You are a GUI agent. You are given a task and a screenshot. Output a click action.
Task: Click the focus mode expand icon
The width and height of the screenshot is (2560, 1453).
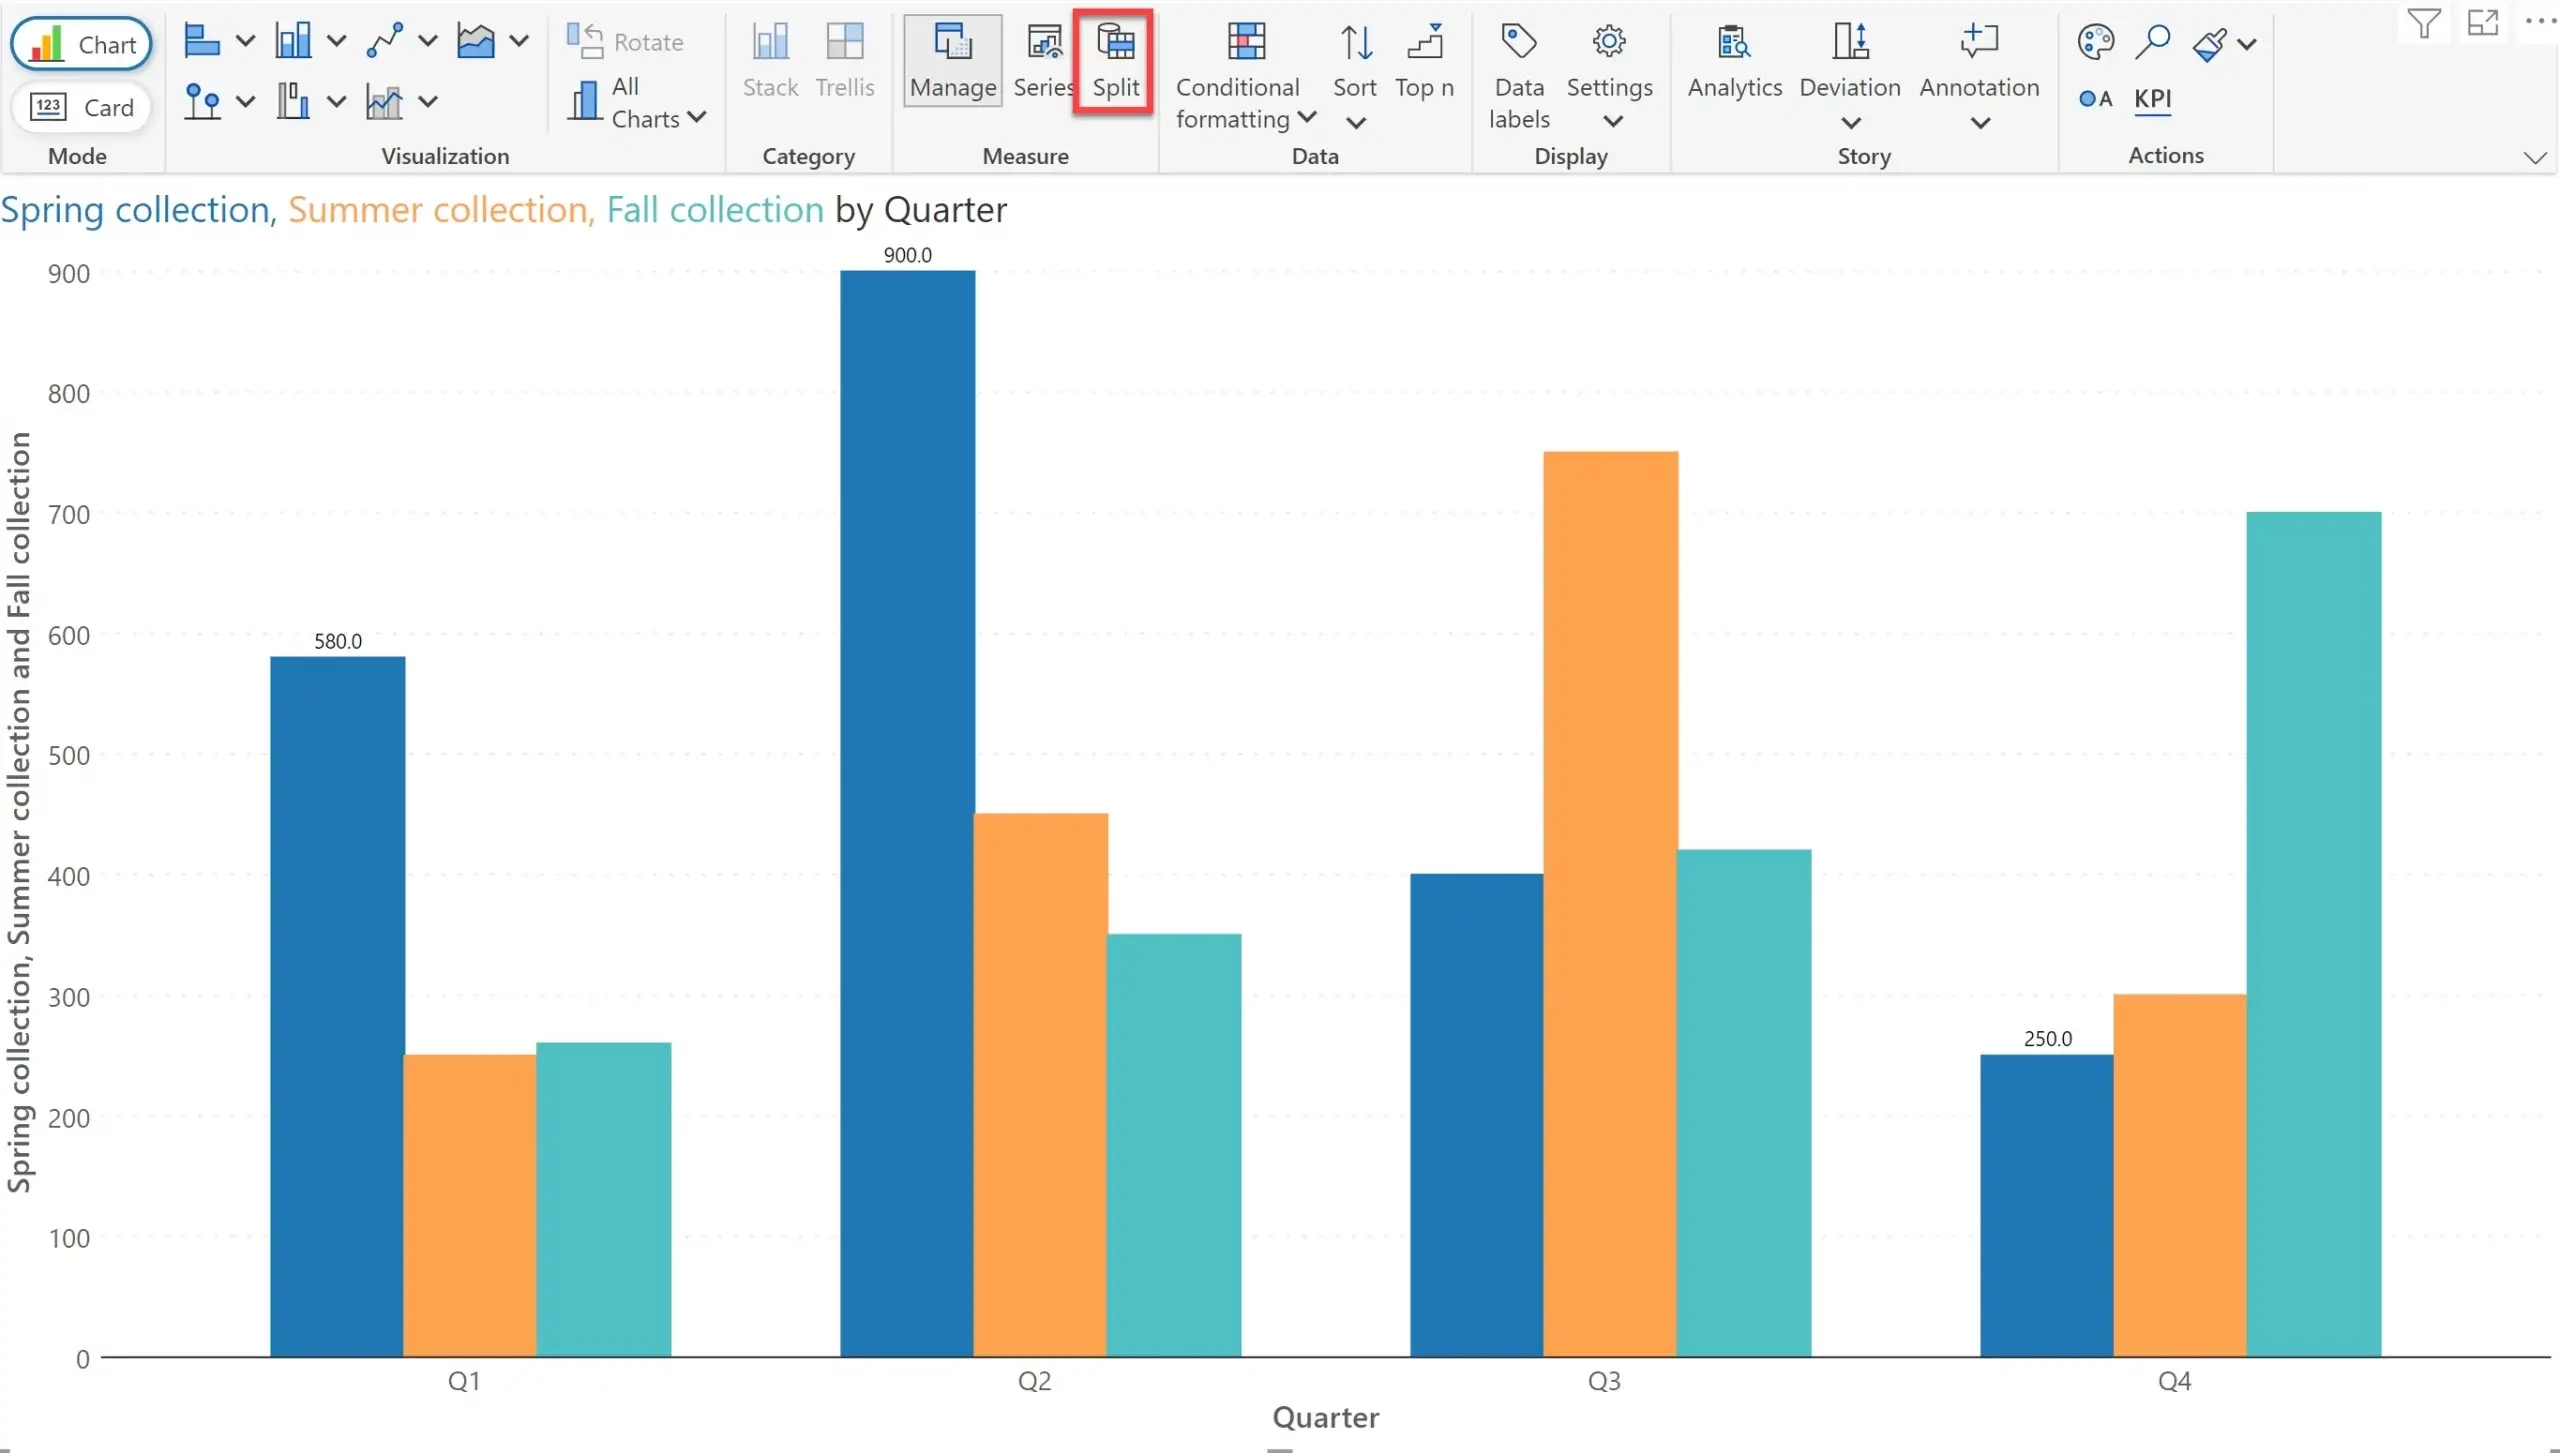coord(2483,22)
